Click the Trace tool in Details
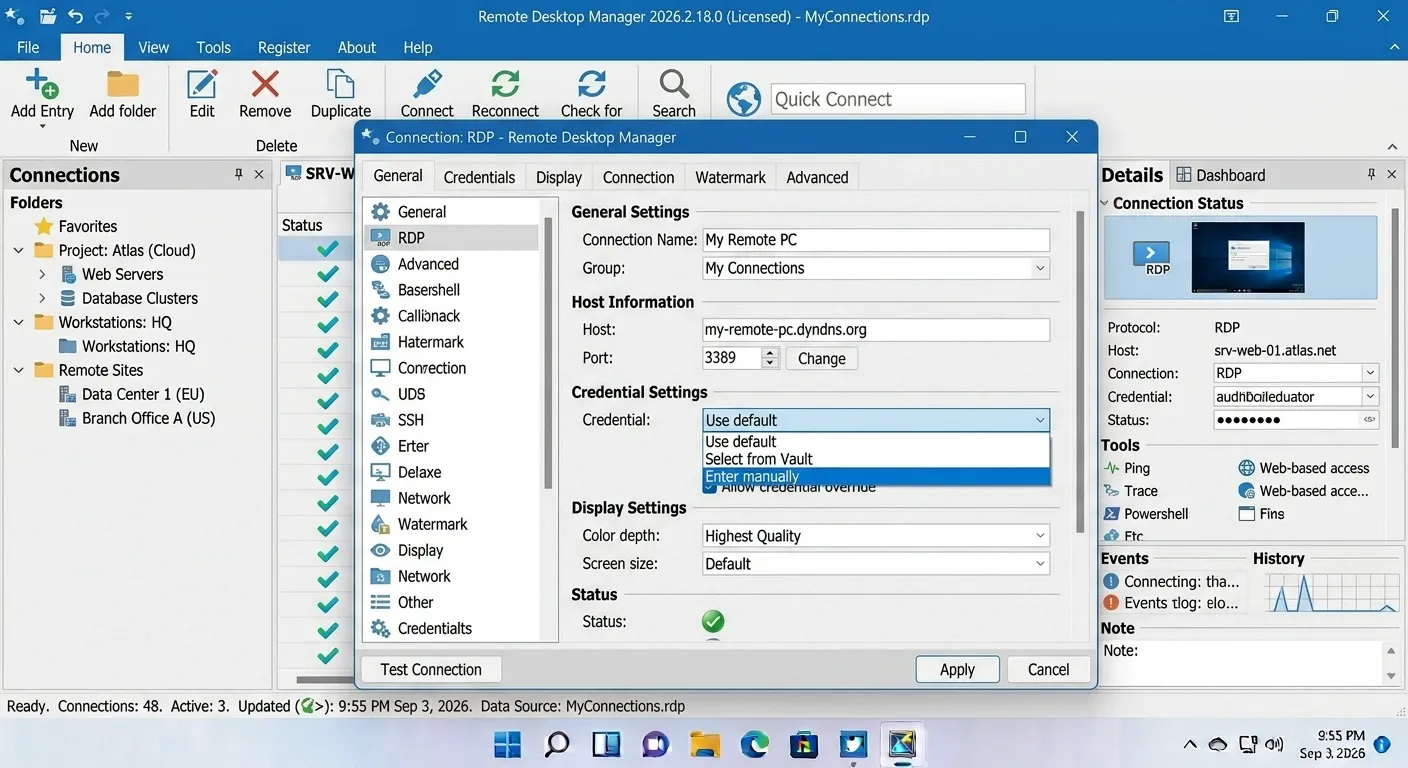This screenshot has height=768, width=1408. click(x=1130, y=491)
